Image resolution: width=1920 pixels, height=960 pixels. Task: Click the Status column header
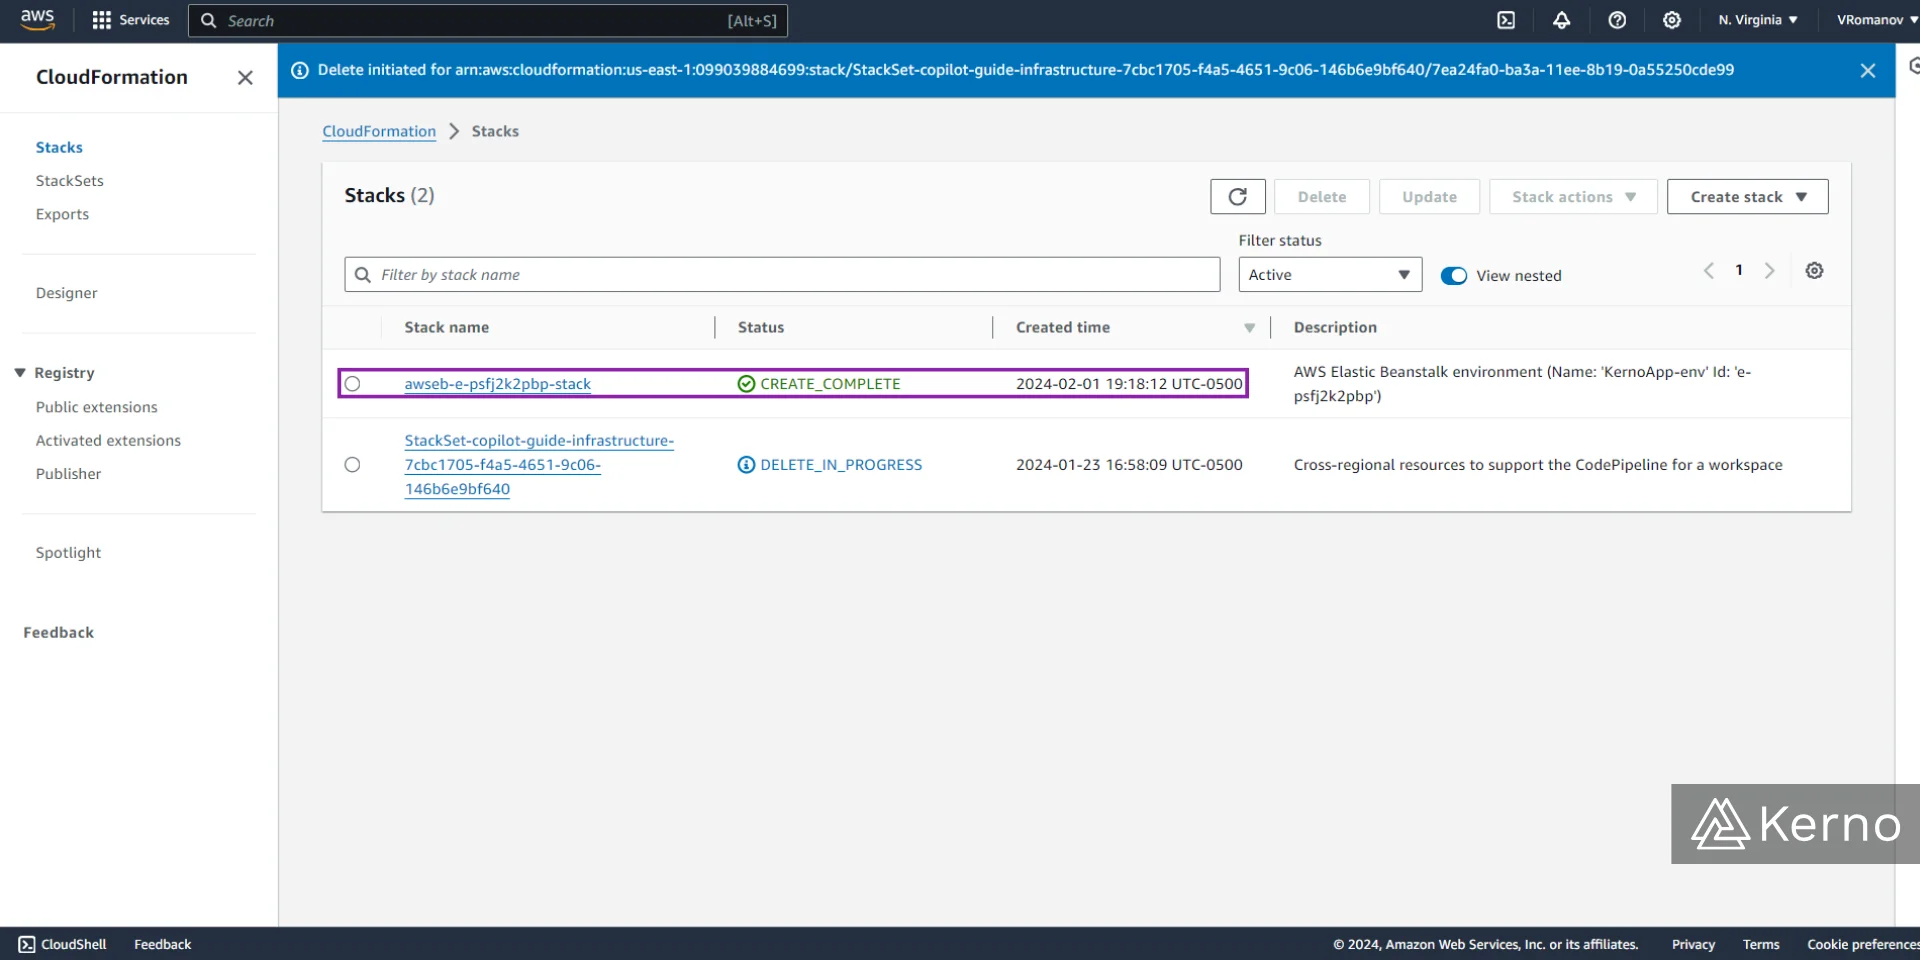[761, 328]
